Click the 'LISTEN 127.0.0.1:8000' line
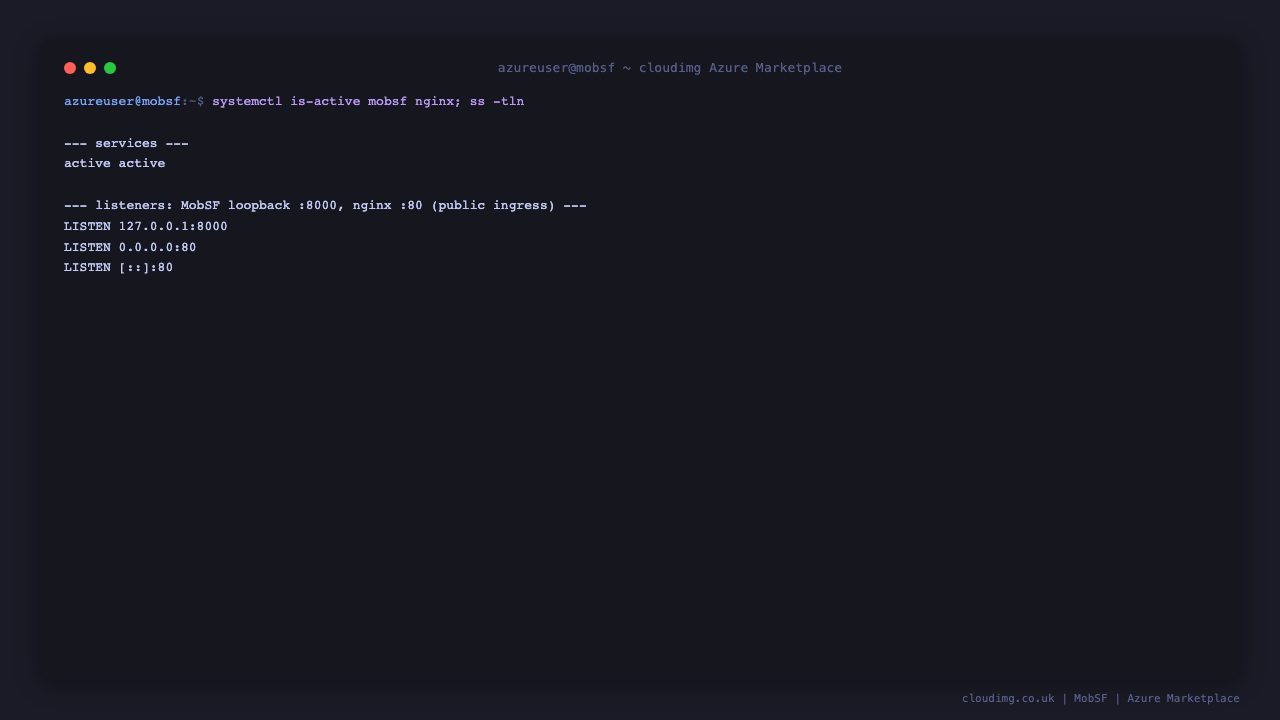1280x720 pixels. click(x=146, y=227)
